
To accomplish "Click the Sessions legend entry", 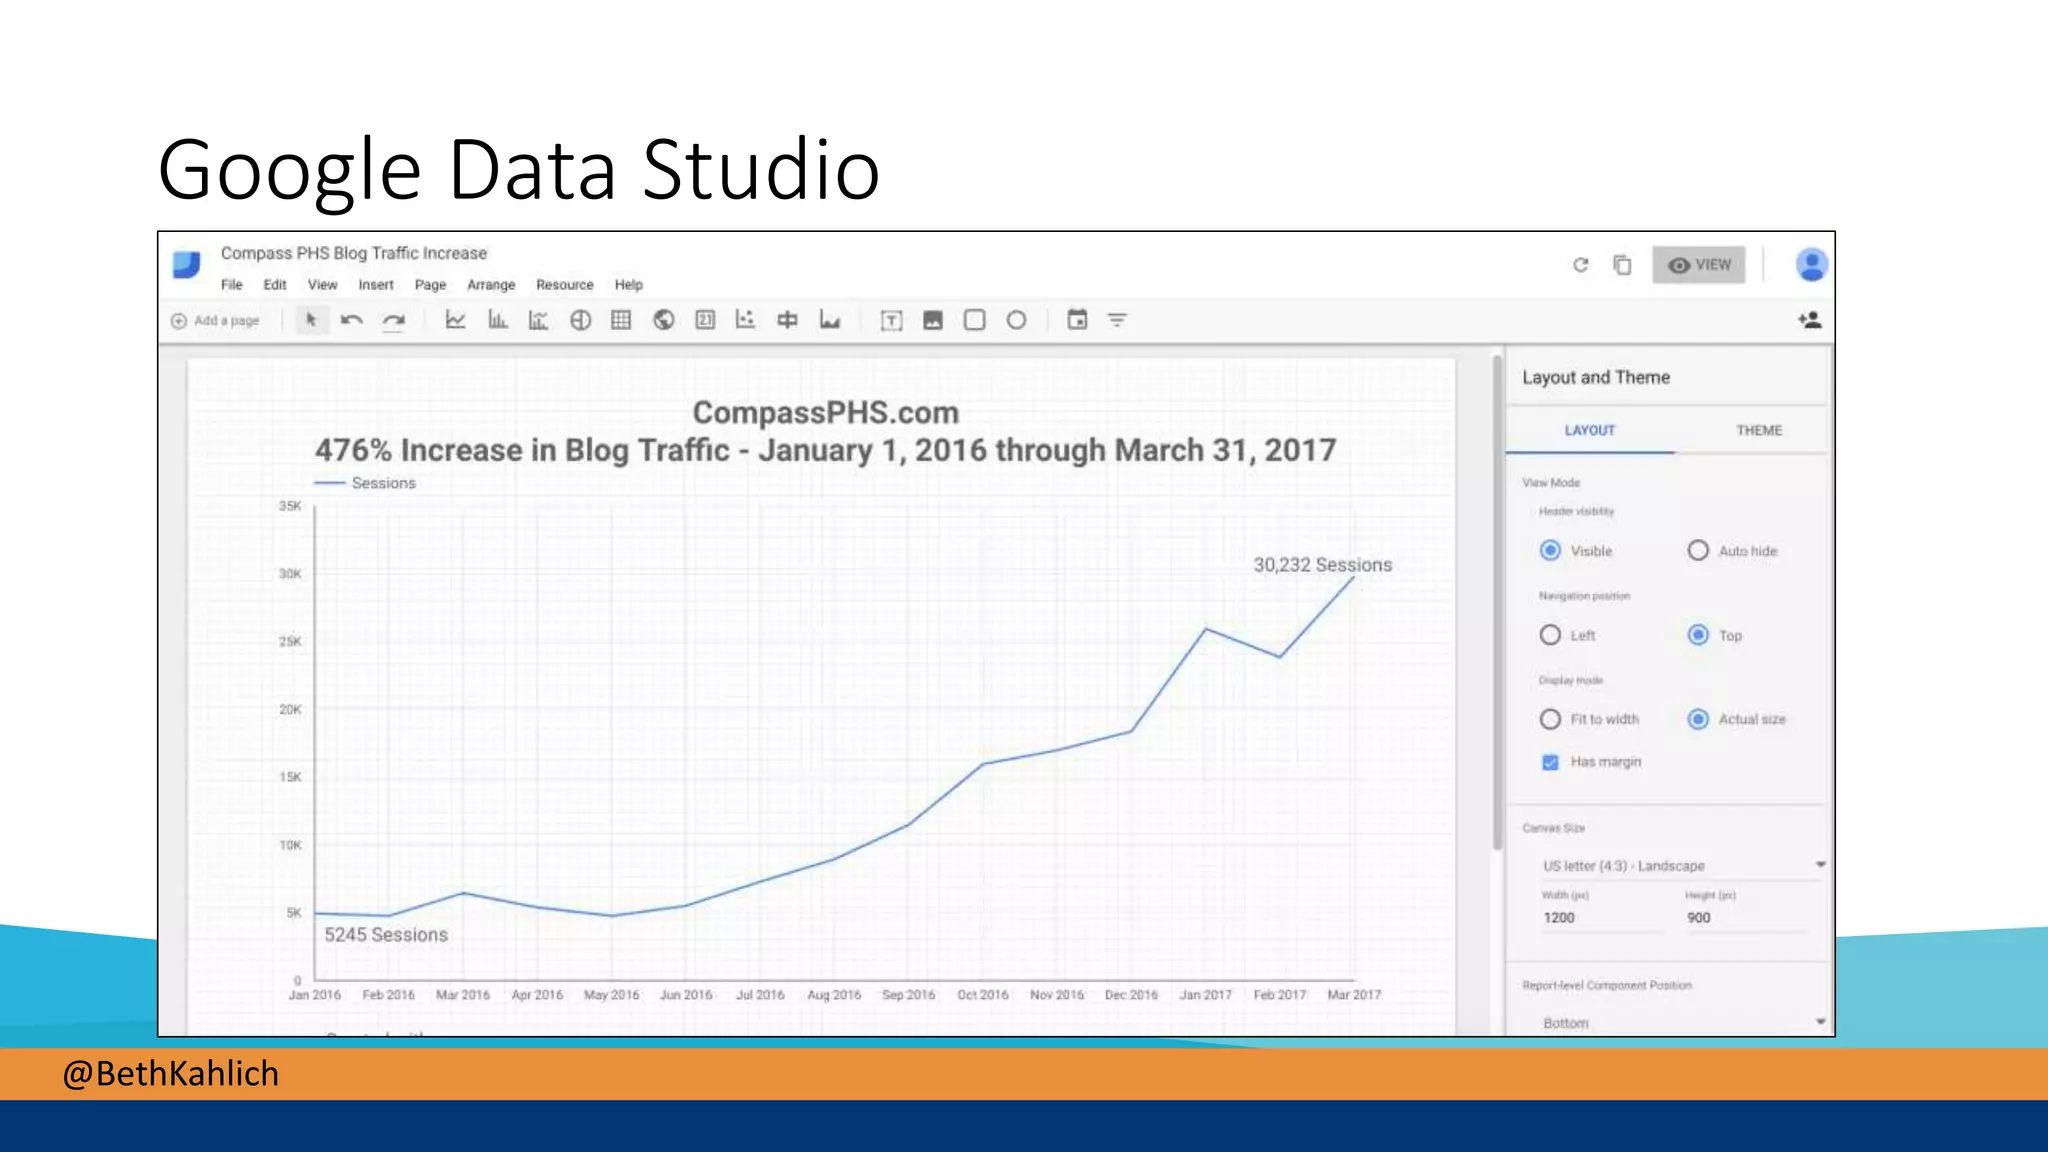I will tap(366, 483).
